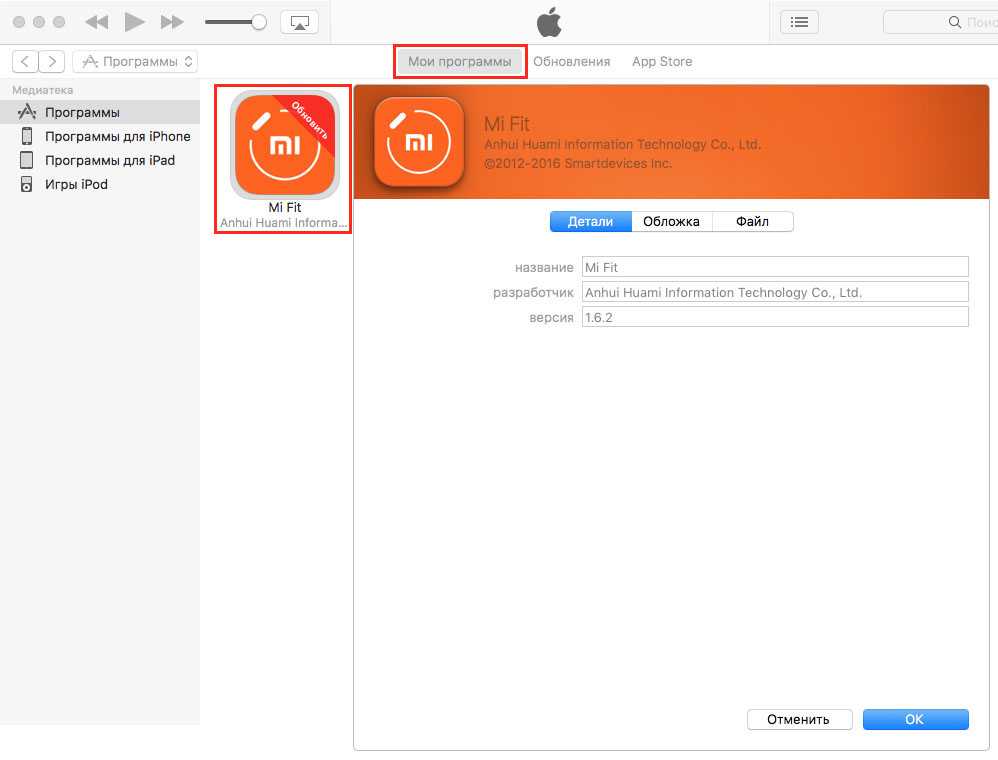The width and height of the screenshot is (998, 760).
Task: Go back with the left arrow
Action: click(25, 62)
